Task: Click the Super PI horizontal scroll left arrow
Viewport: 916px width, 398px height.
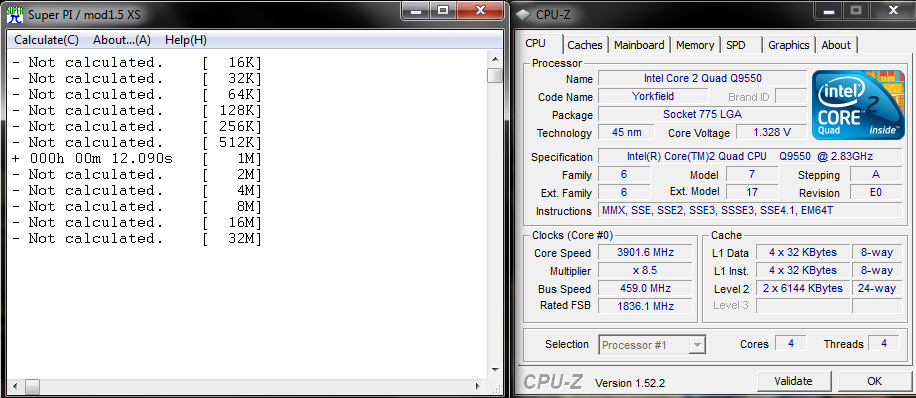Action: tap(15, 386)
